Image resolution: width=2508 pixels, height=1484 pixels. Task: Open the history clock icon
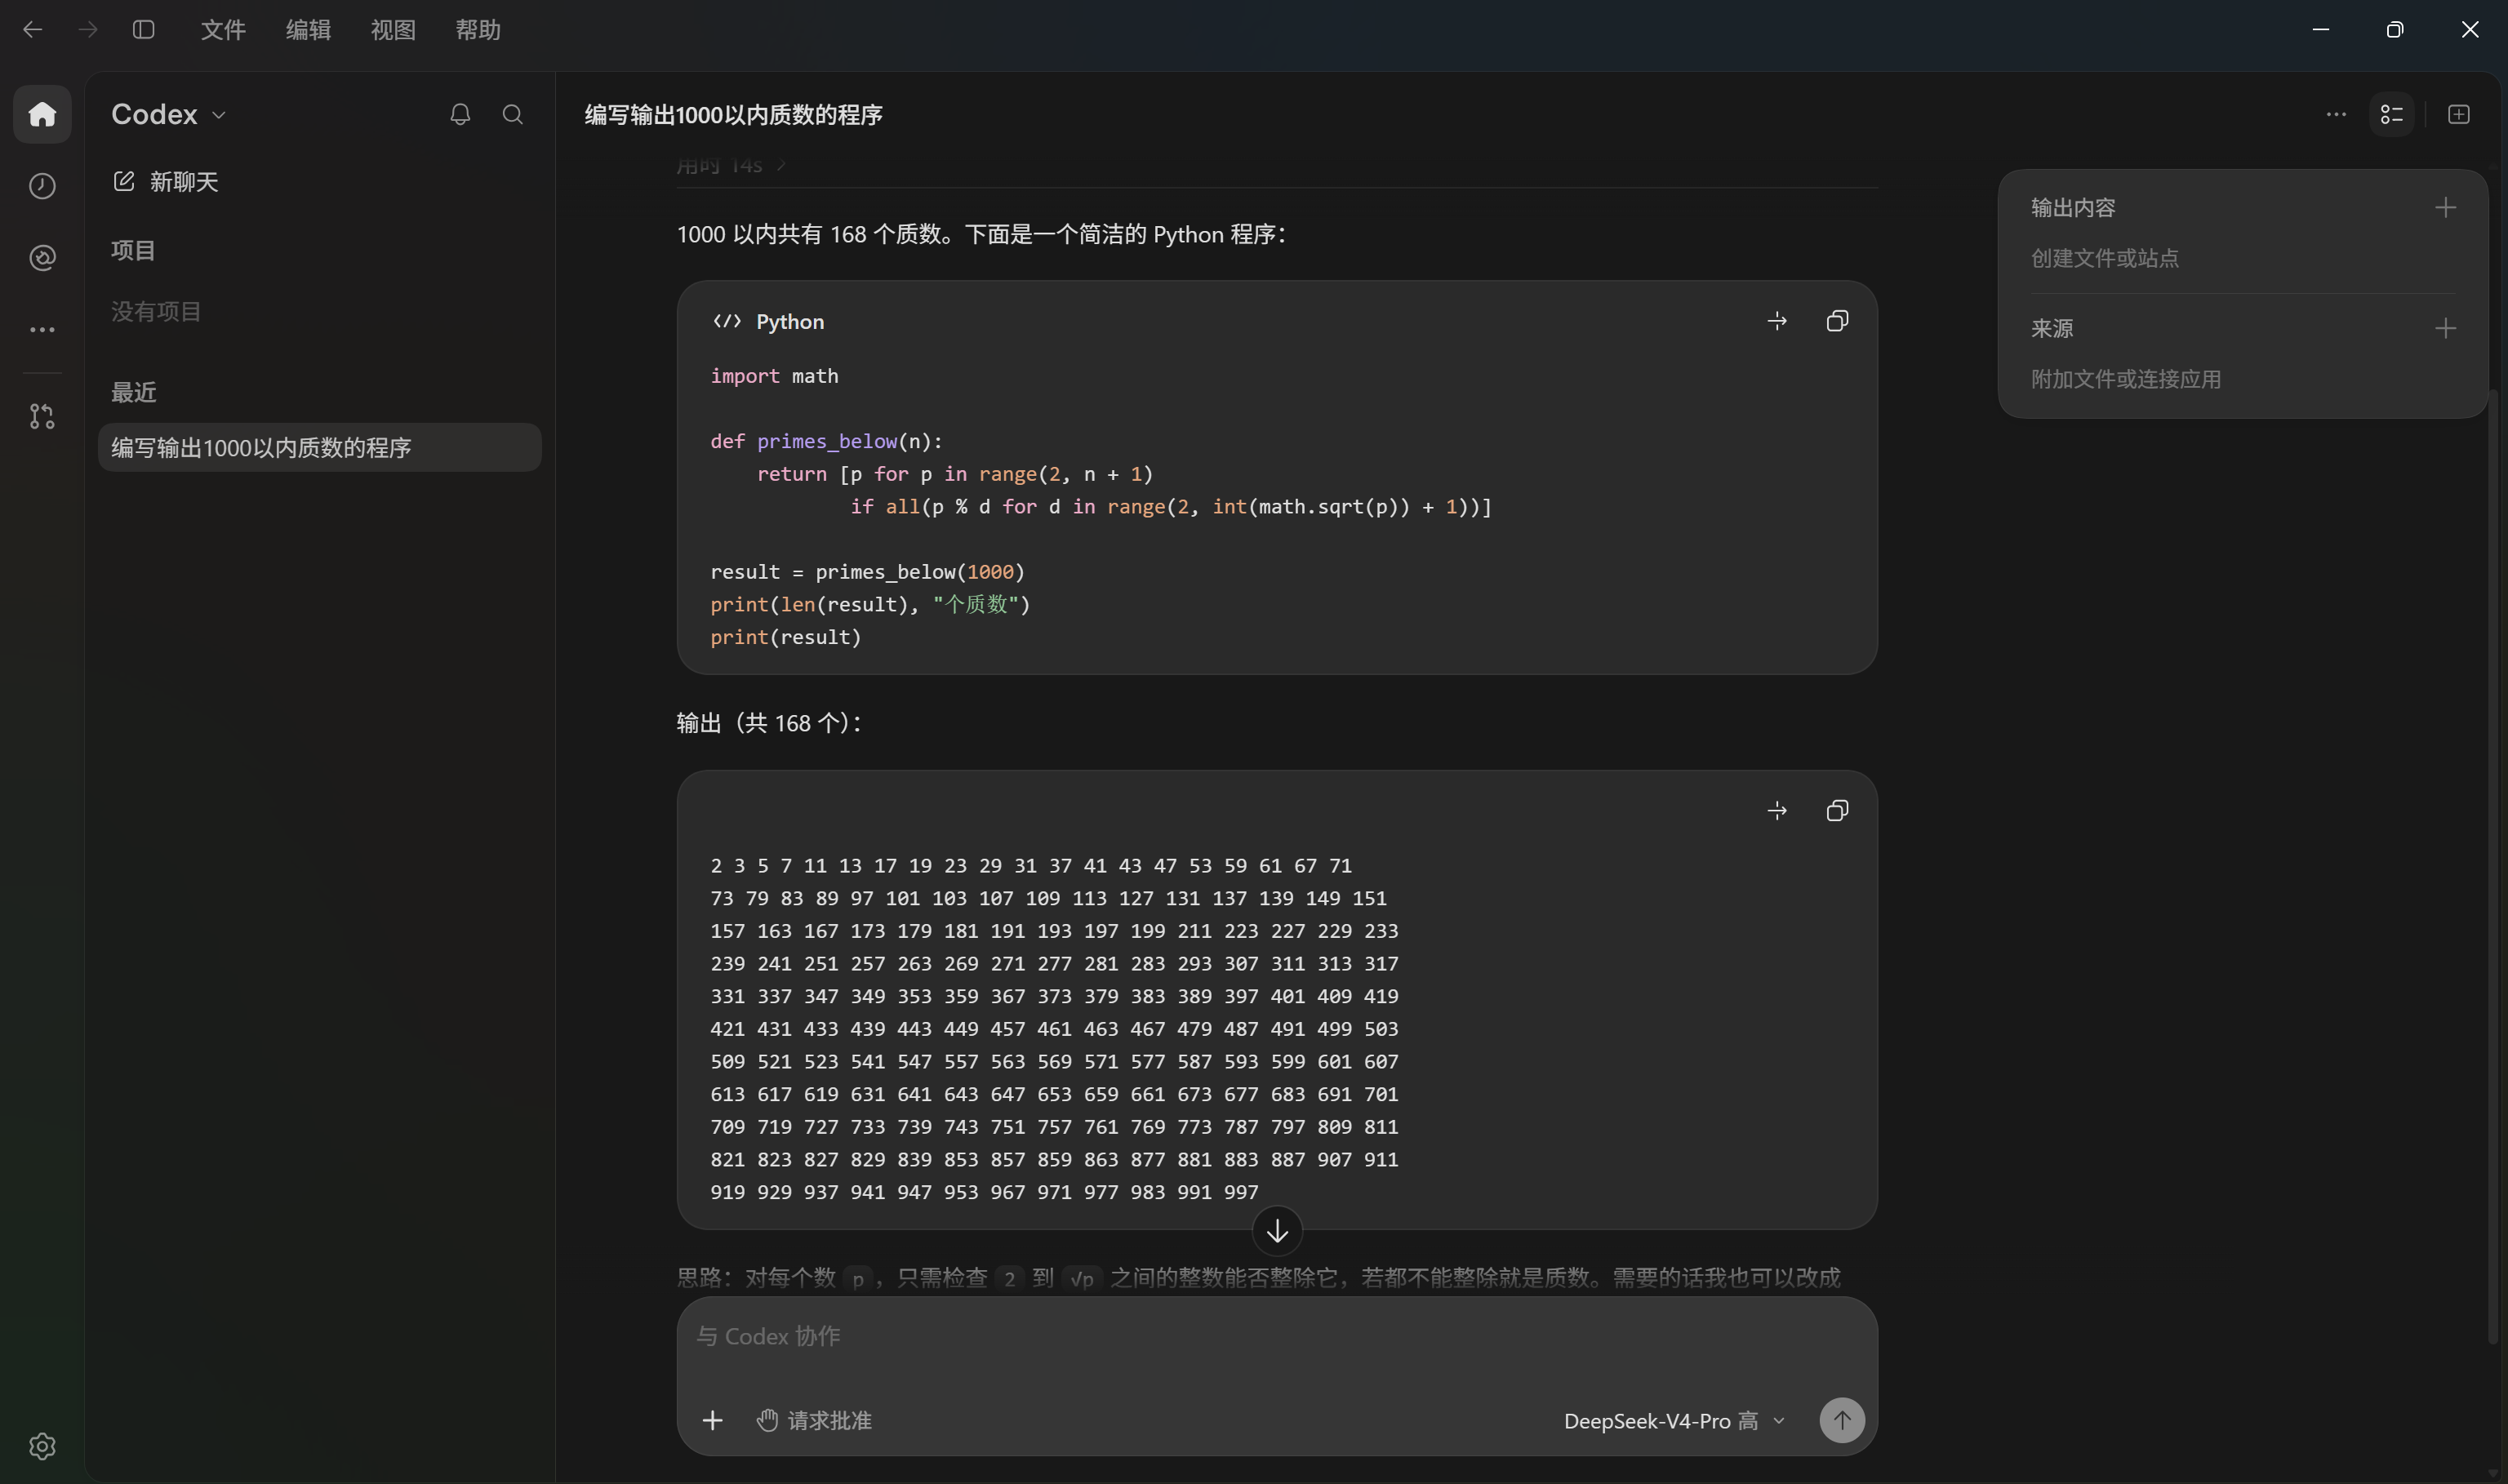[42, 186]
